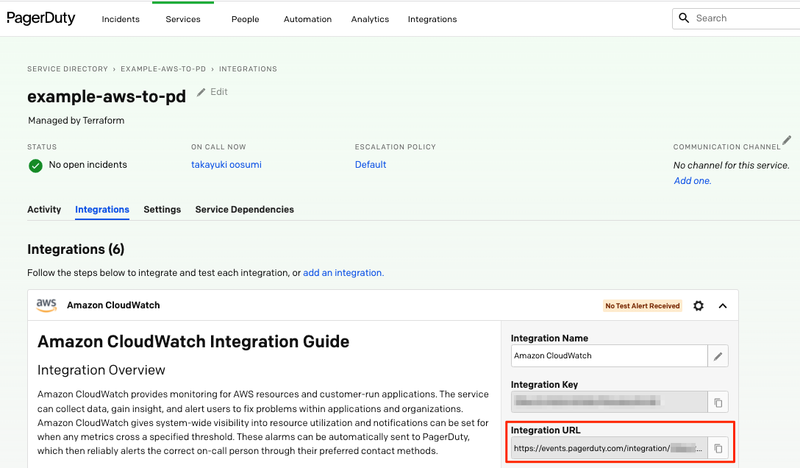Open on-call user takayuki oosumi
The height and width of the screenshot is (468, 800).
tap(226, 164)
